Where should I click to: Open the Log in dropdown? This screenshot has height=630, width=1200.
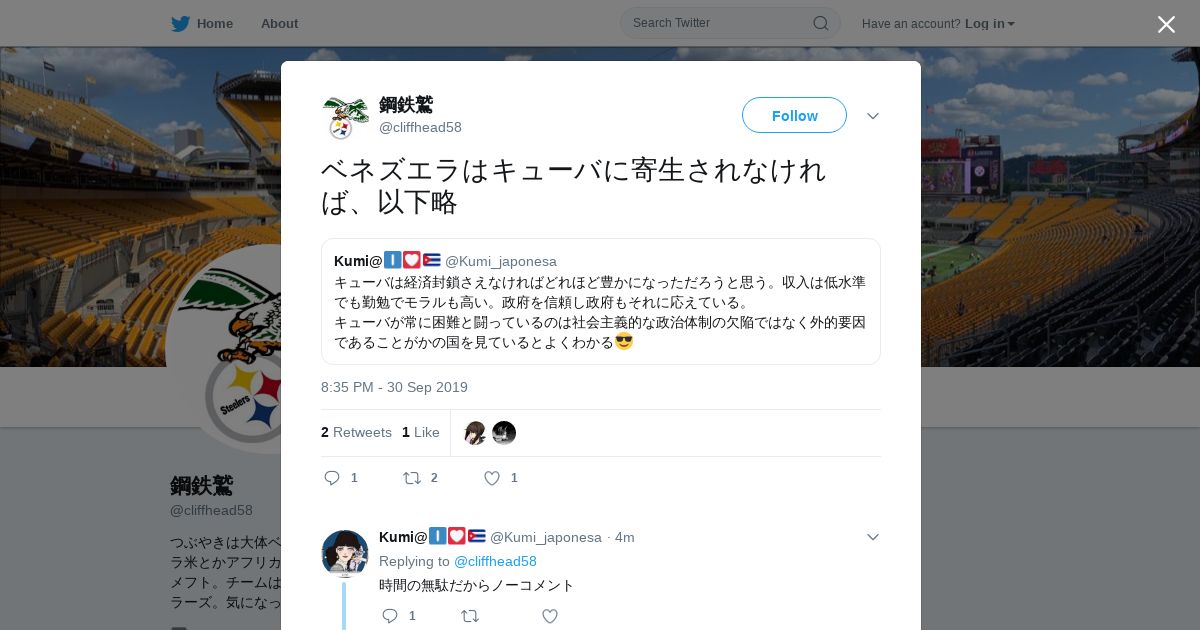pyautogui.click(x=989, y=23)
